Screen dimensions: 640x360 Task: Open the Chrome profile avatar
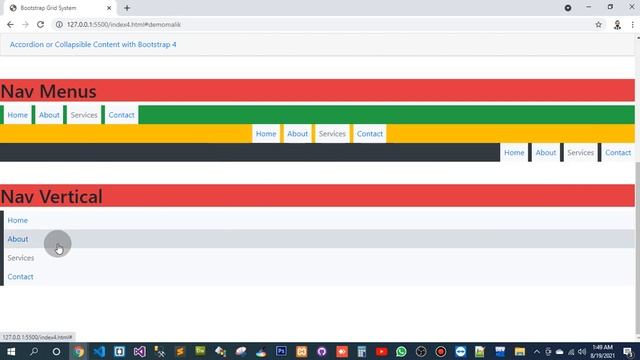pos(617,25)
